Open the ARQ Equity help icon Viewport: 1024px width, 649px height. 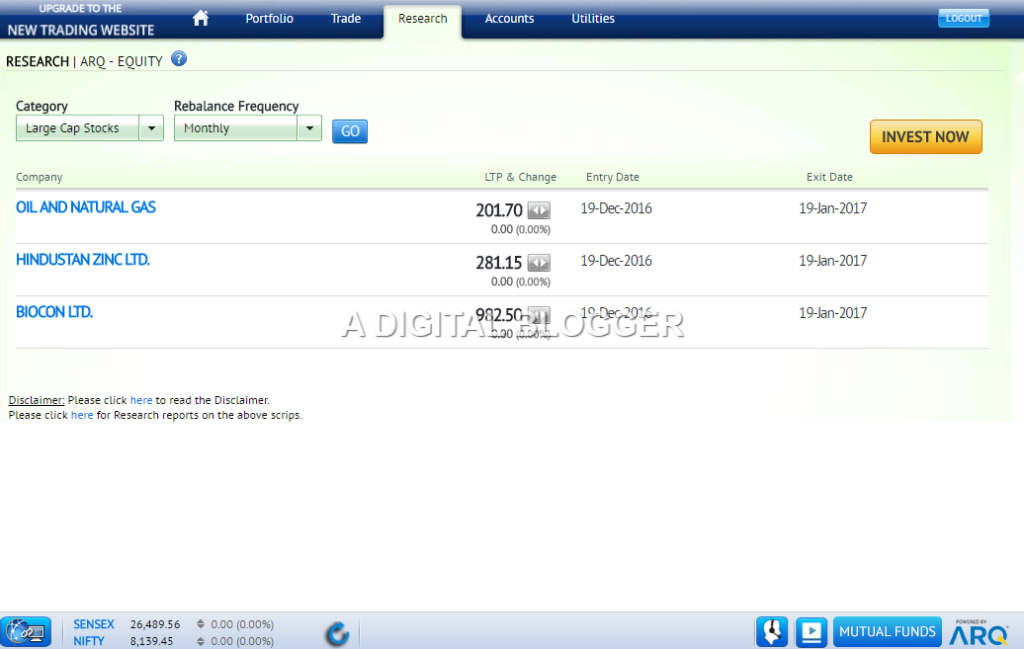click(179, 60)
